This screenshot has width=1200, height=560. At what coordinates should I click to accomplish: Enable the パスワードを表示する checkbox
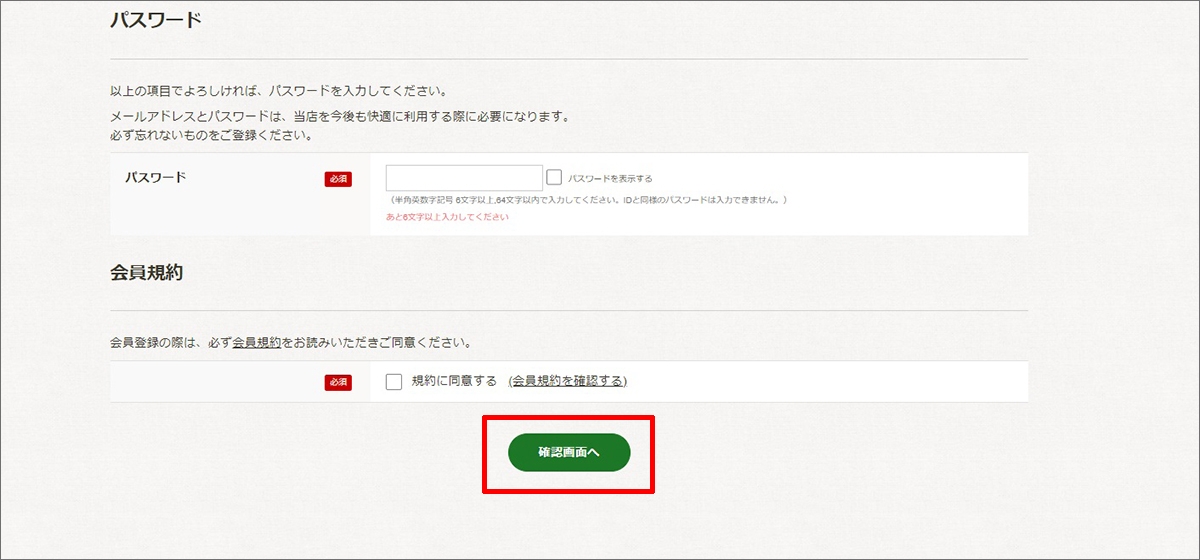point(554,178)
